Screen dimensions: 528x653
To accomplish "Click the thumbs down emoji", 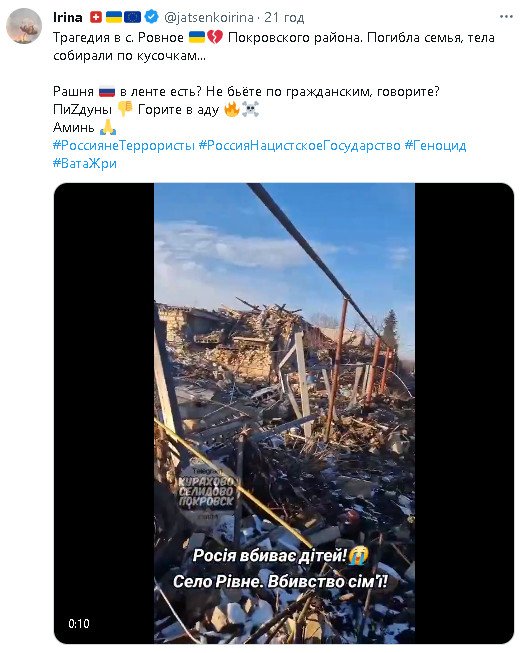I will pos(125,109).
